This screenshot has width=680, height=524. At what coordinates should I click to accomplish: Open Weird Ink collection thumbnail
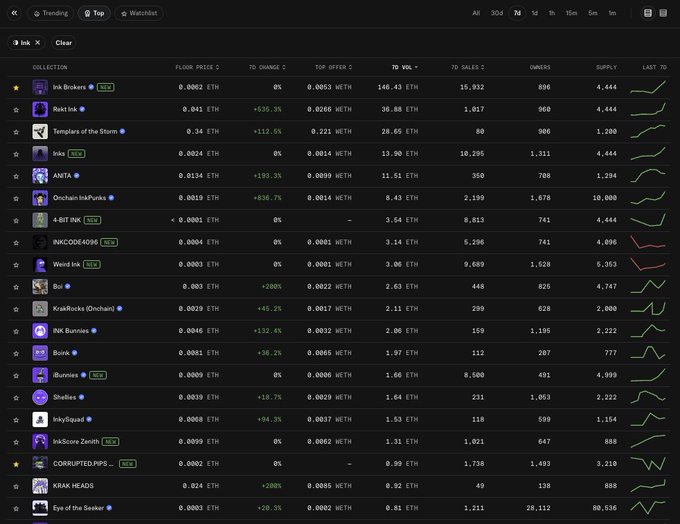pos(40,264)
